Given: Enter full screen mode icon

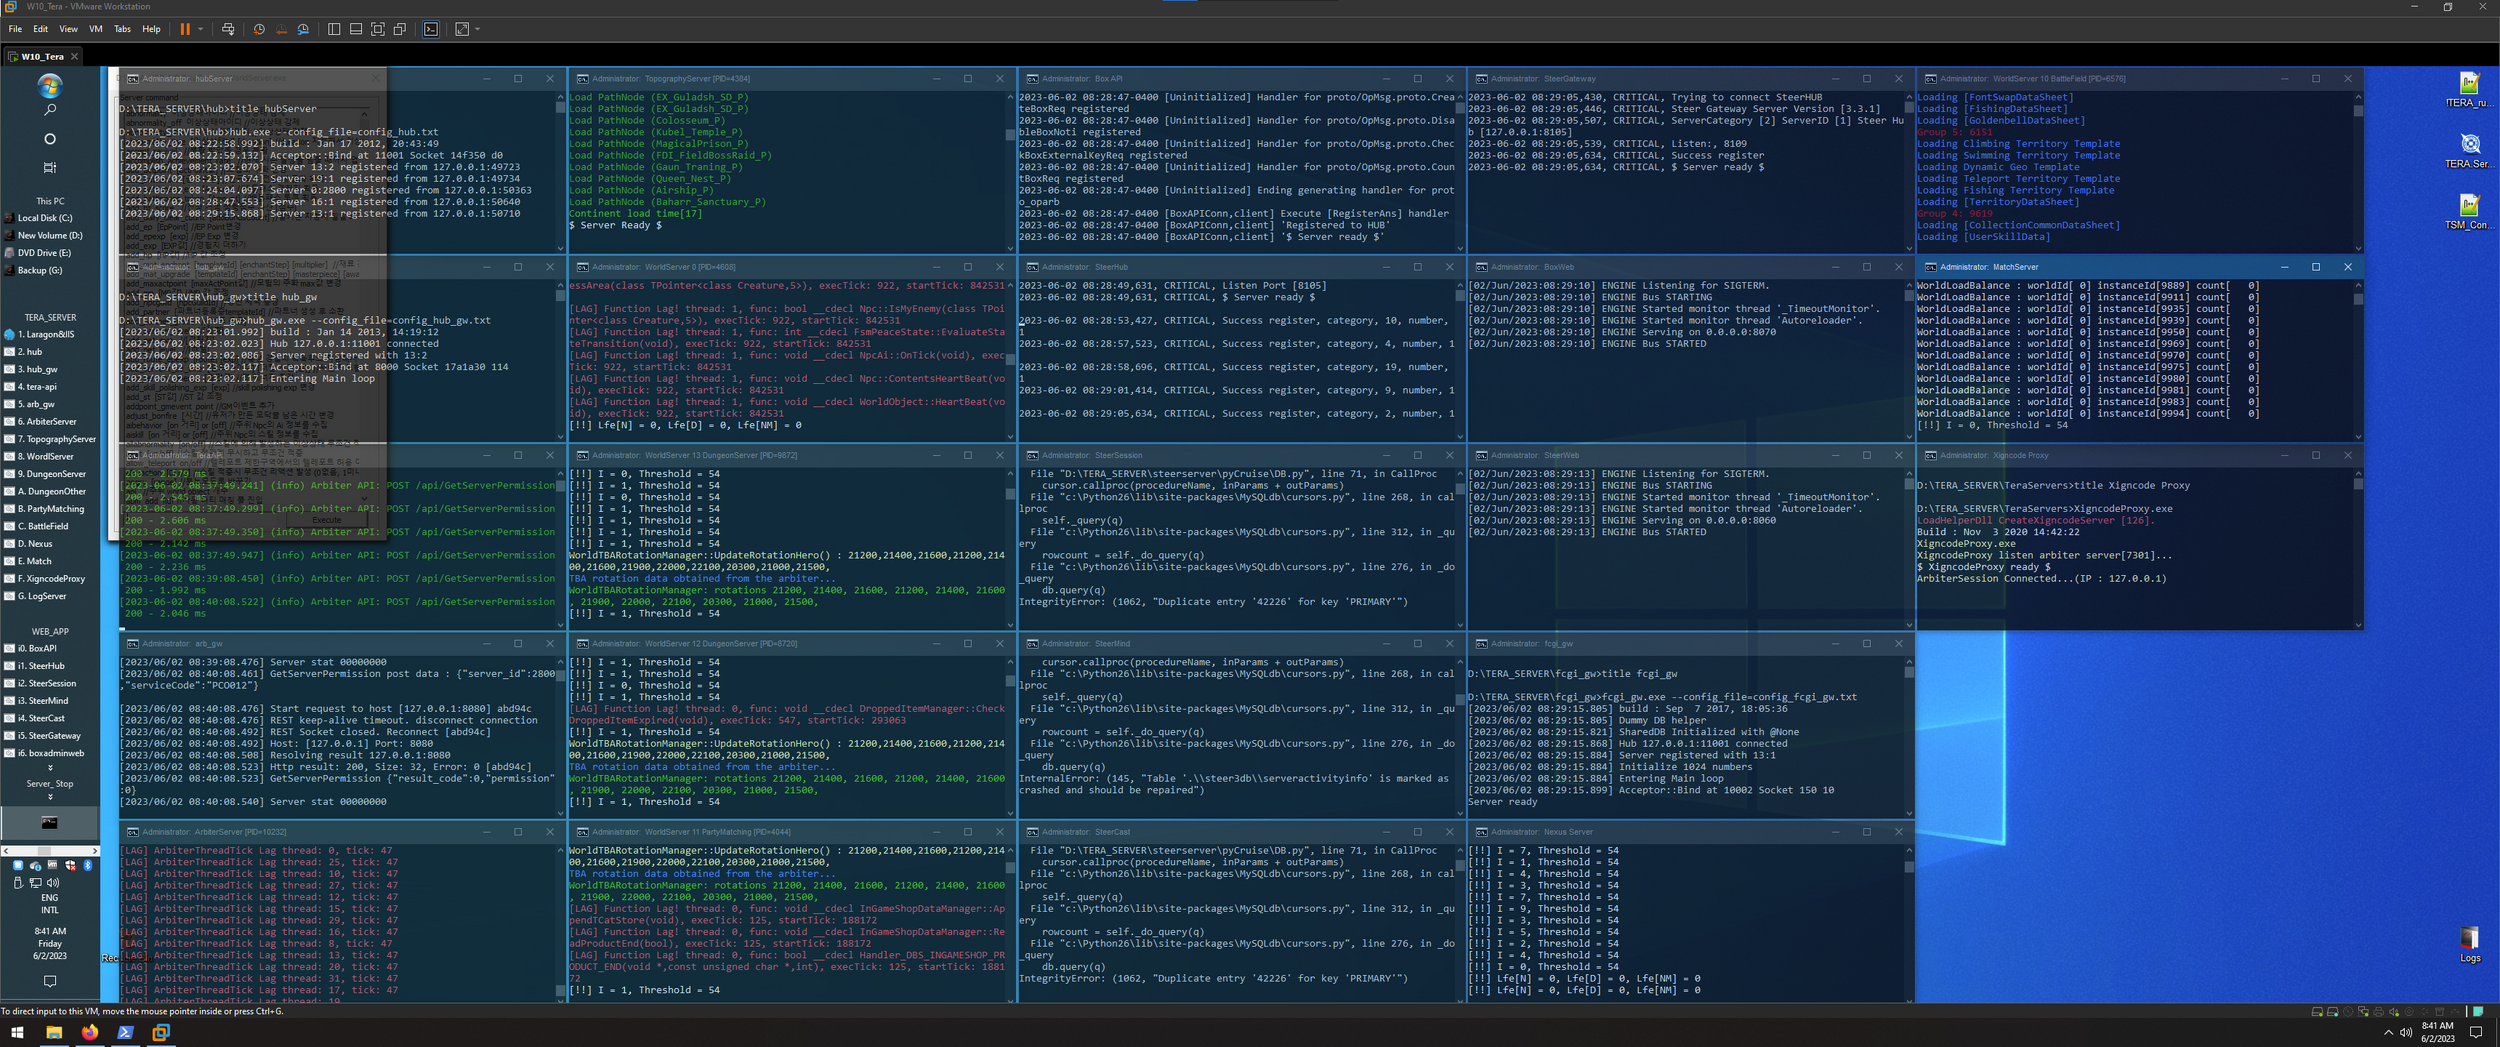Looking at the screenshot, I should 378,29.
